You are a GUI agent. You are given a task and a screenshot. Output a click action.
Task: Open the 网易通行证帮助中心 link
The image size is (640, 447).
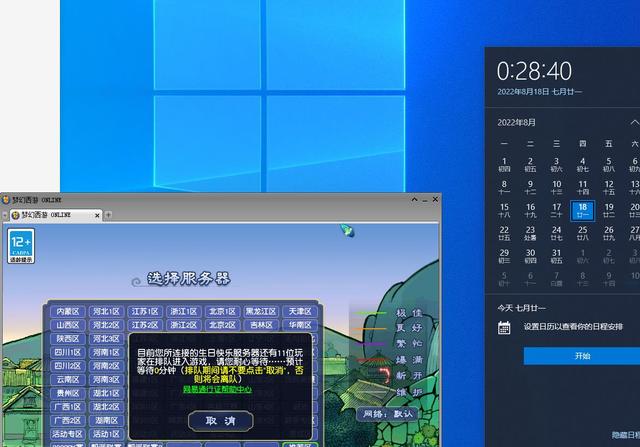point(217,389)
